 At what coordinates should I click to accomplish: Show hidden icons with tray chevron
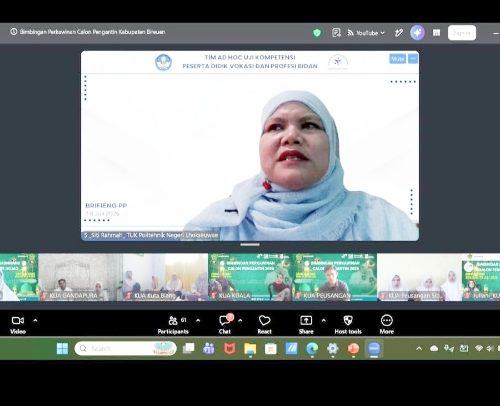click(419, 349)
